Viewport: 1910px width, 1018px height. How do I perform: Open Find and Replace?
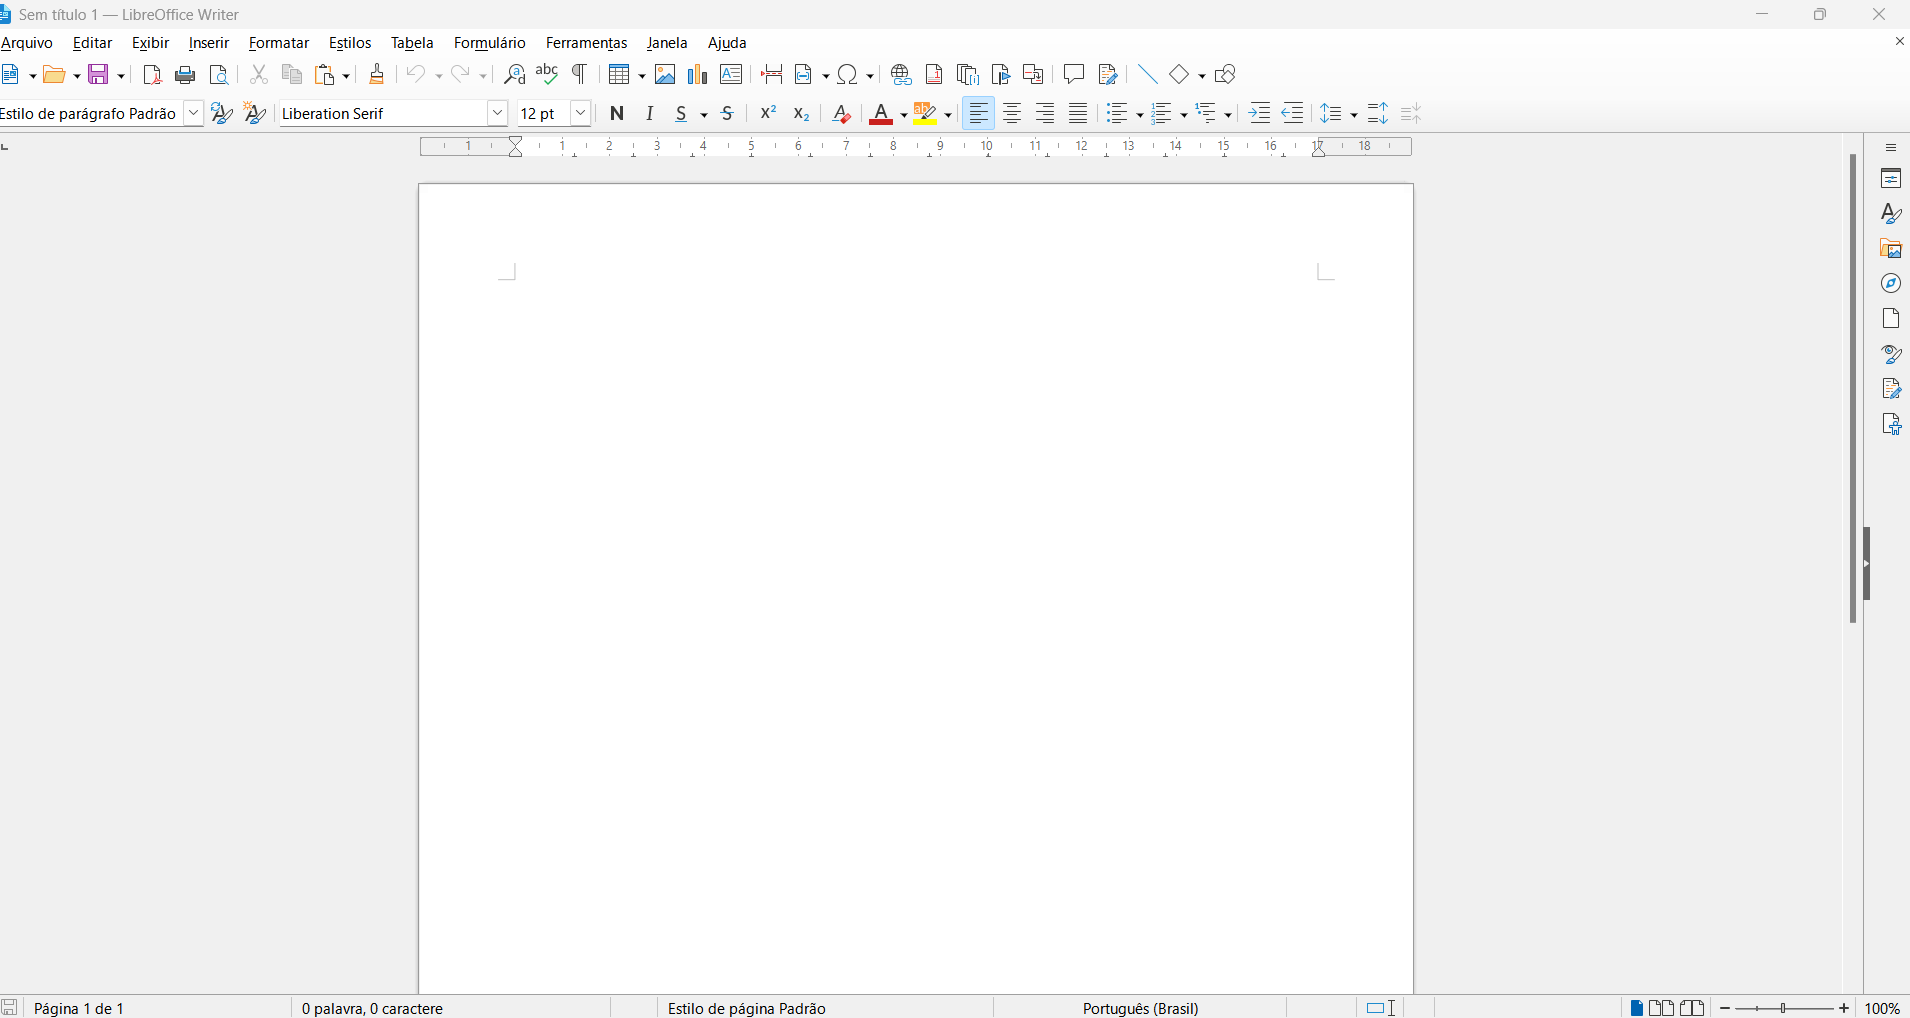[x=514, y=75]
